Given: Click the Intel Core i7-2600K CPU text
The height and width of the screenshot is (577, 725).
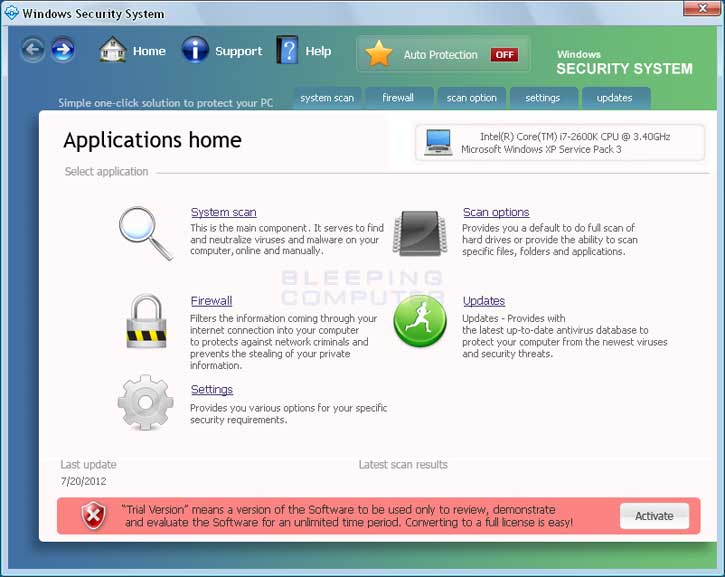Looking at the screenshot, I should point(575,136).
